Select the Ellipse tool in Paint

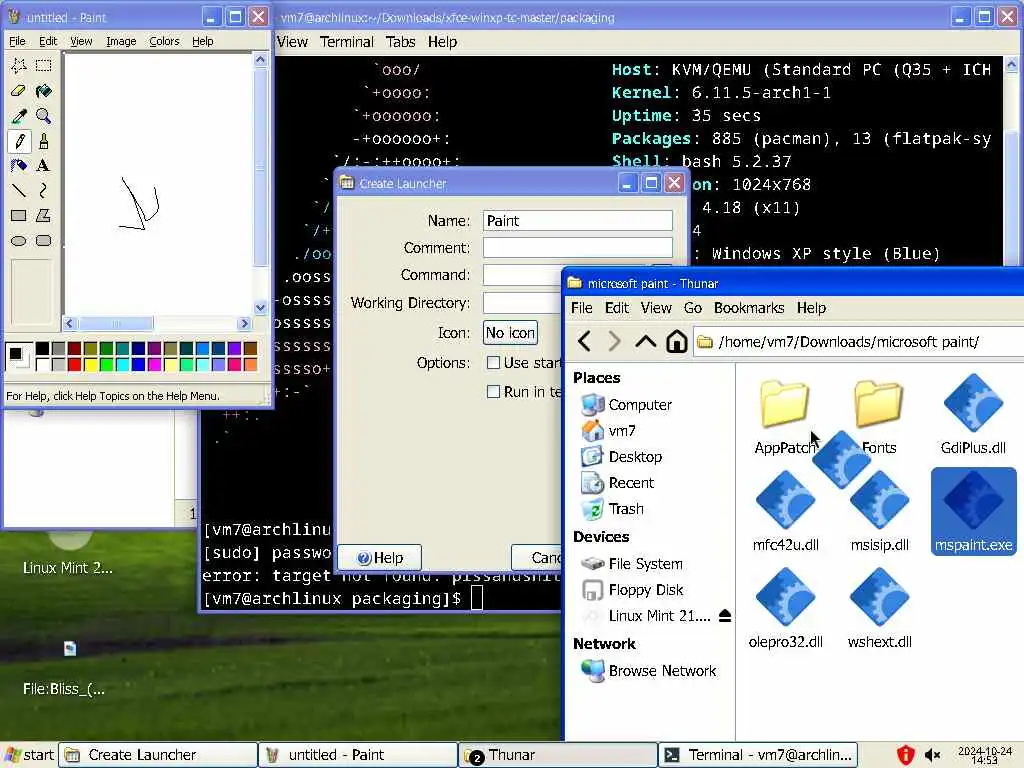point(19,240)
